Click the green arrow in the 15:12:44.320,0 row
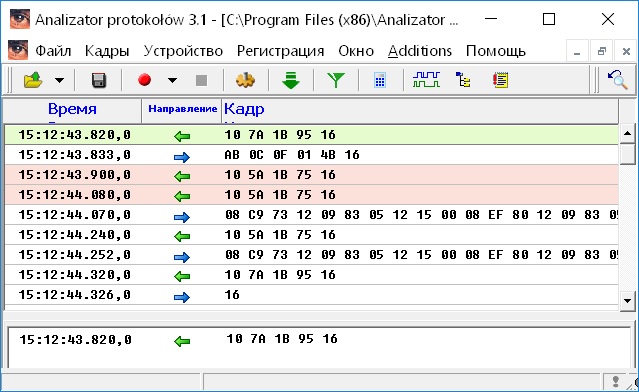Viewport: 639px width, 392px height. (182, 277)
